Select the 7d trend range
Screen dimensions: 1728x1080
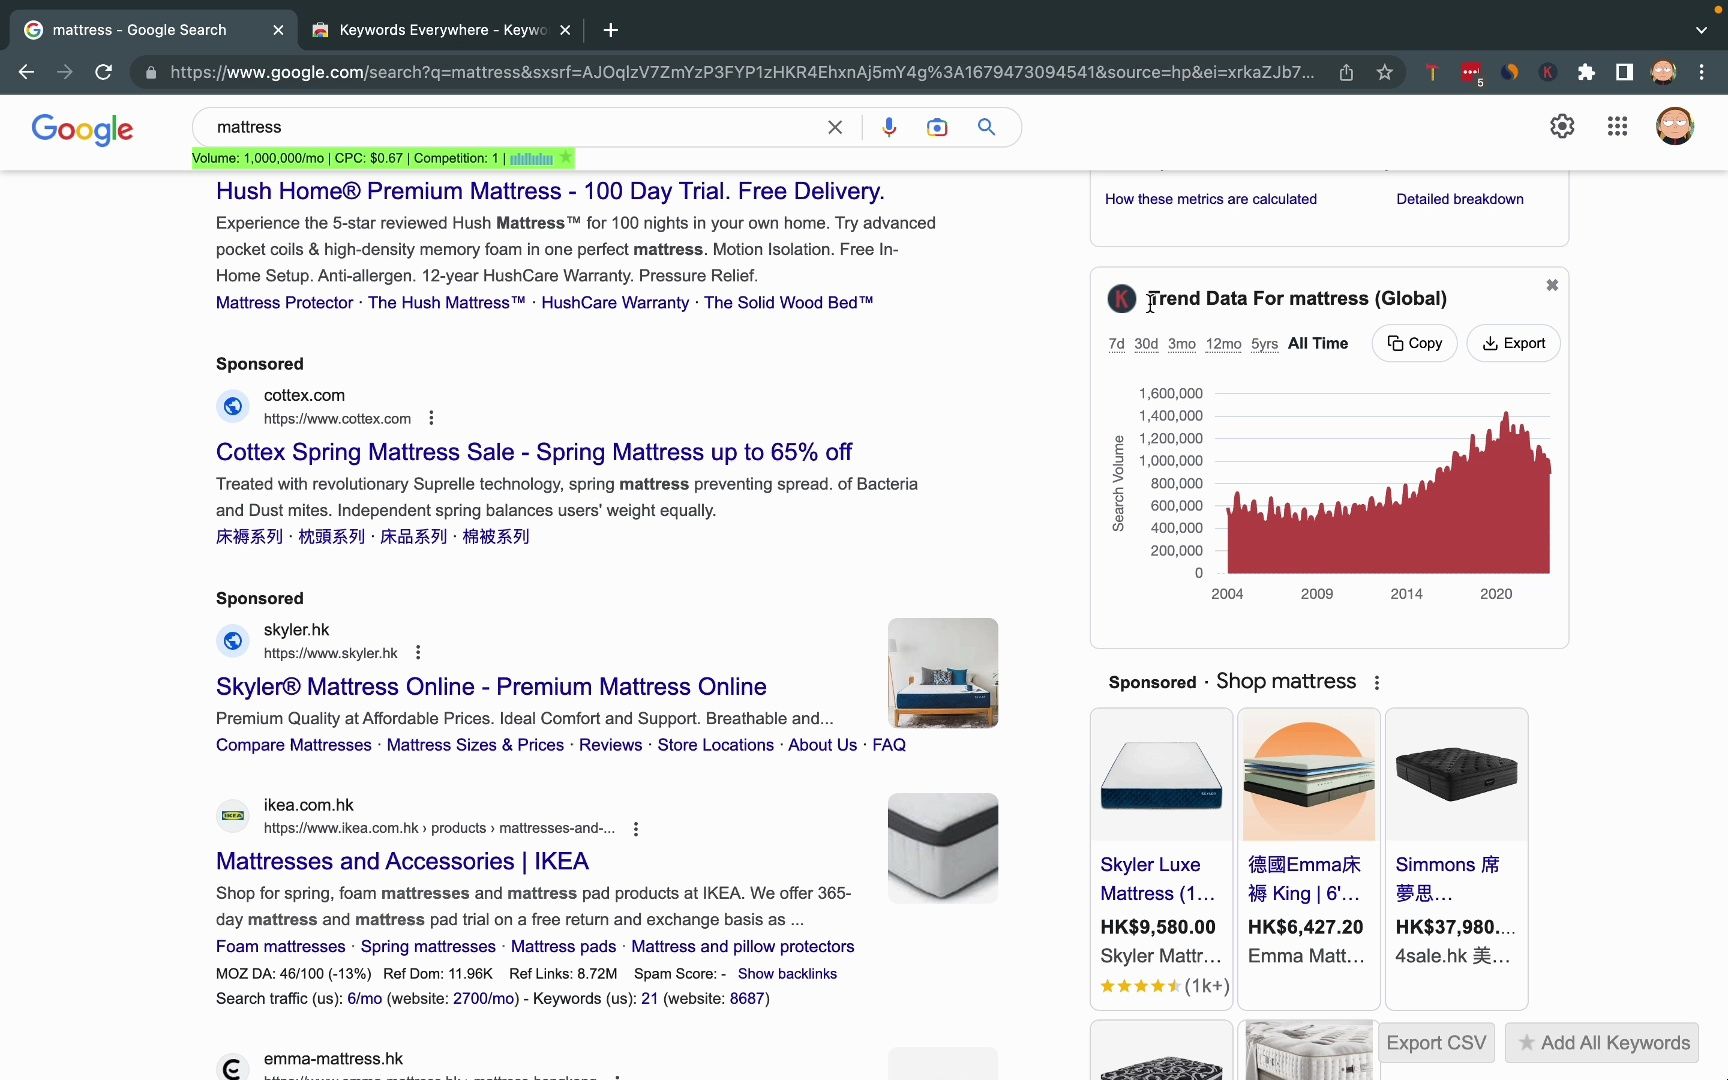(x=1116, y=343)
